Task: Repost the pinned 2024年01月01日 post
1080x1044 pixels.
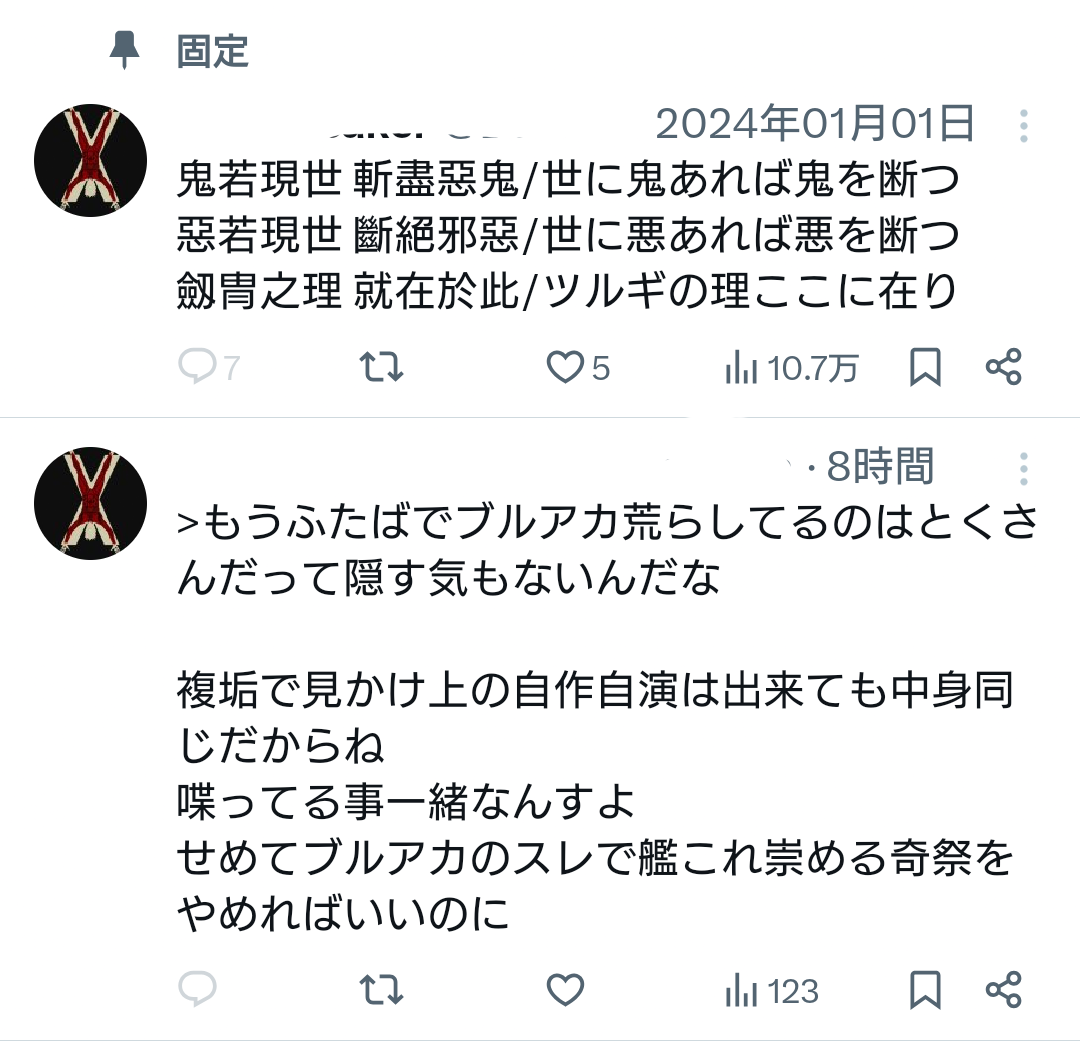Action: (381, 366)
